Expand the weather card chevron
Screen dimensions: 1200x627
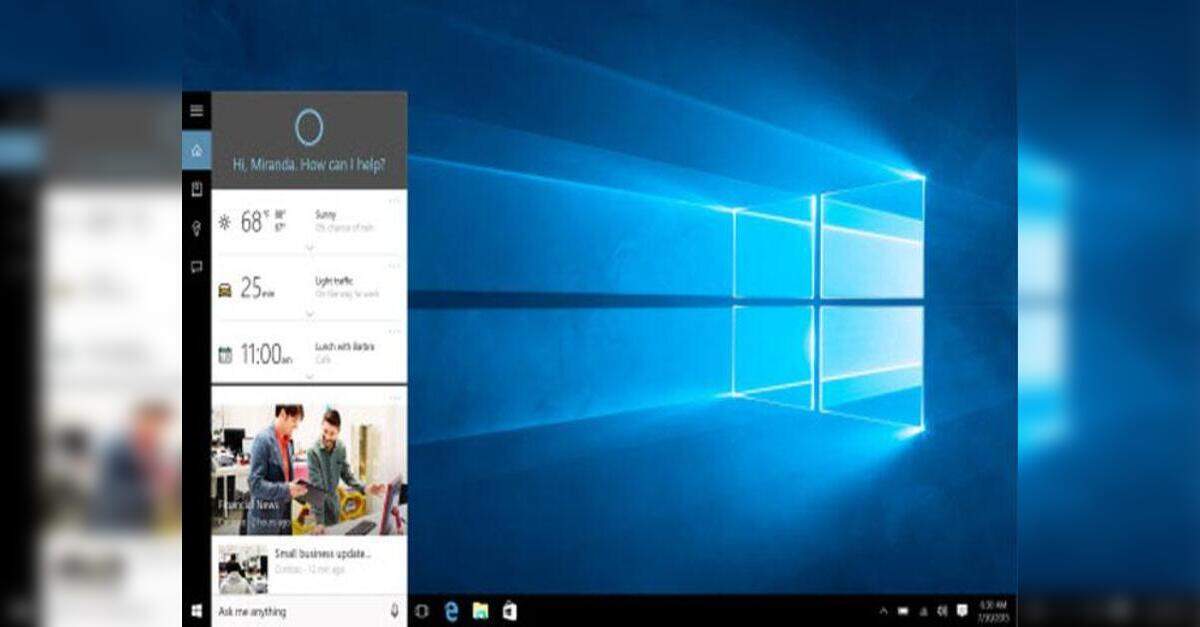(x=309, y=247)
